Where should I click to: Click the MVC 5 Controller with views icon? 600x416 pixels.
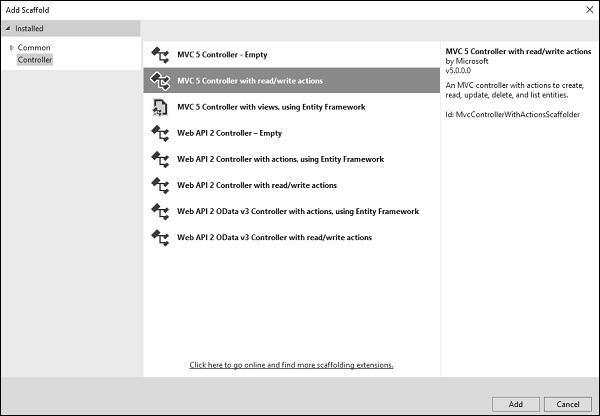[x=158, y=107]
